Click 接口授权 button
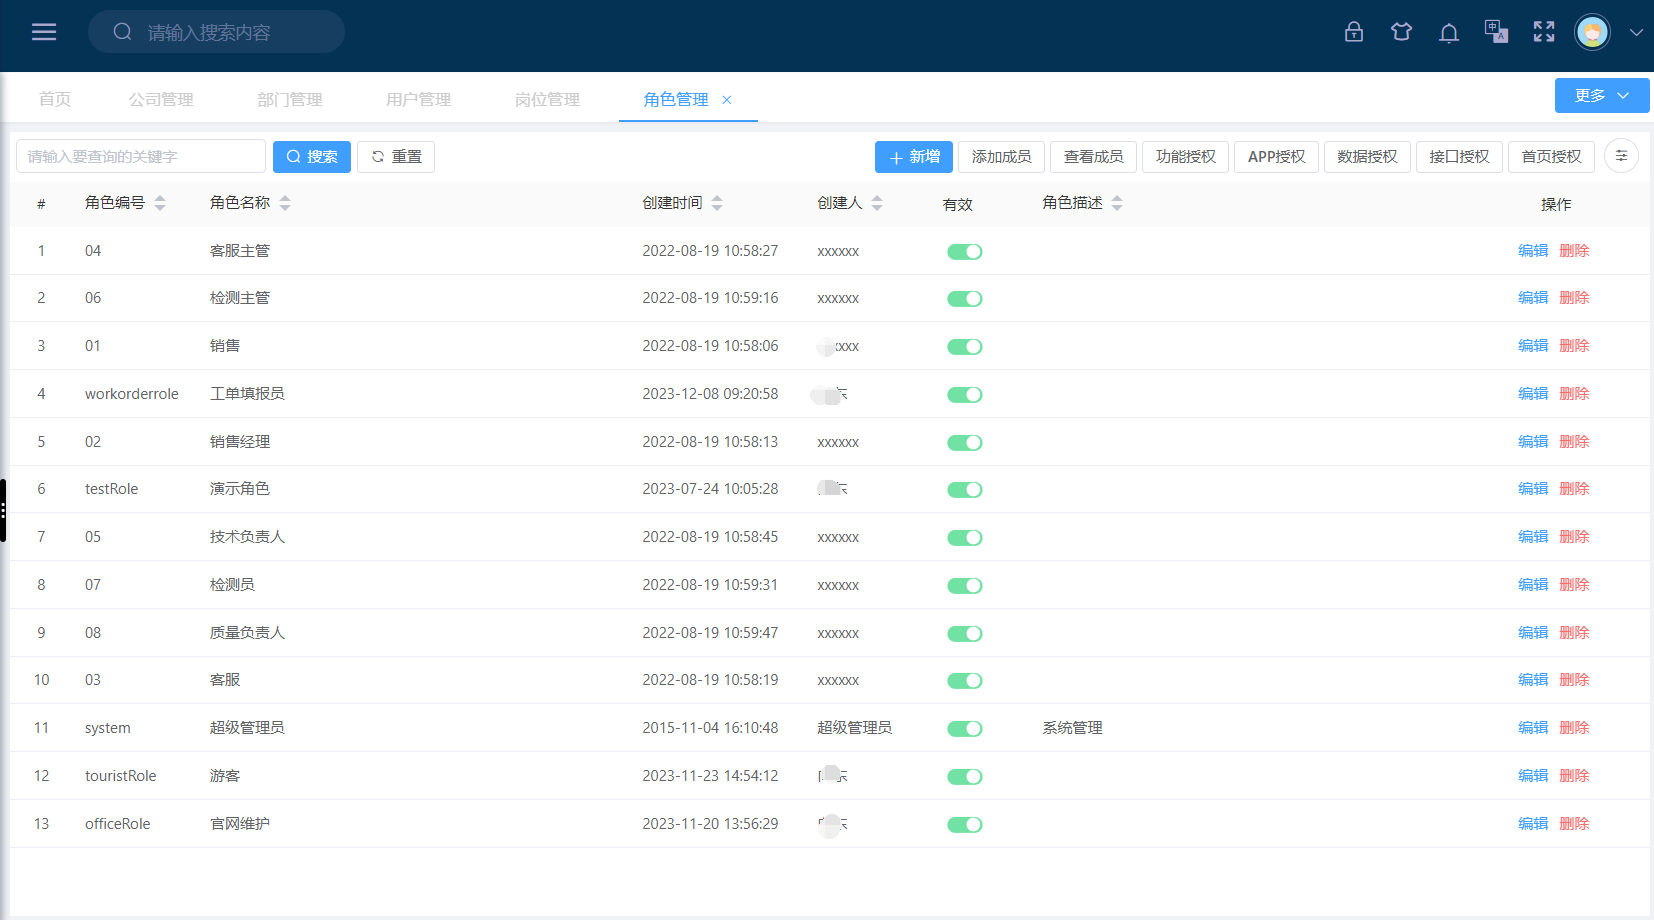This screenshot has width=1654, height=920. [1460, 157]
